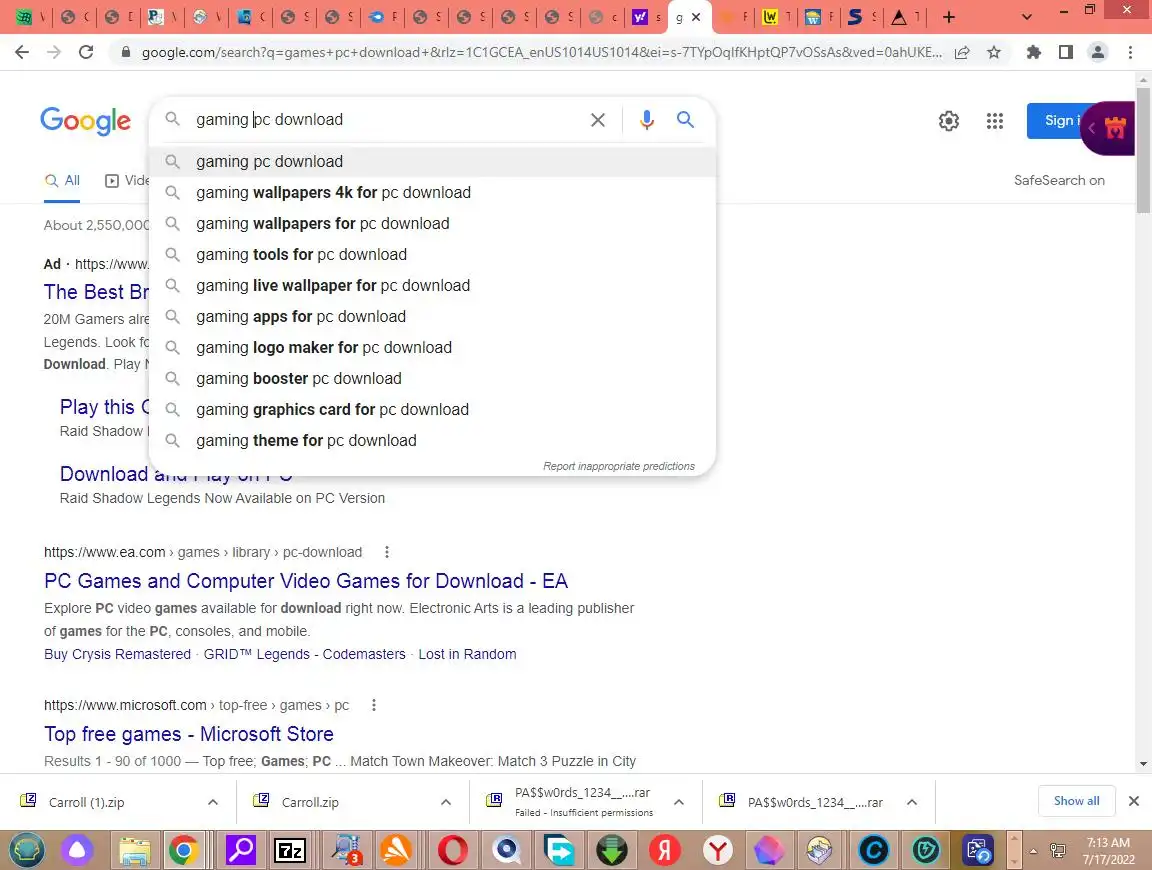Choose suggestion gaming live wallpaper for pc
1152x870 pixels.
[x=432, y=285]
